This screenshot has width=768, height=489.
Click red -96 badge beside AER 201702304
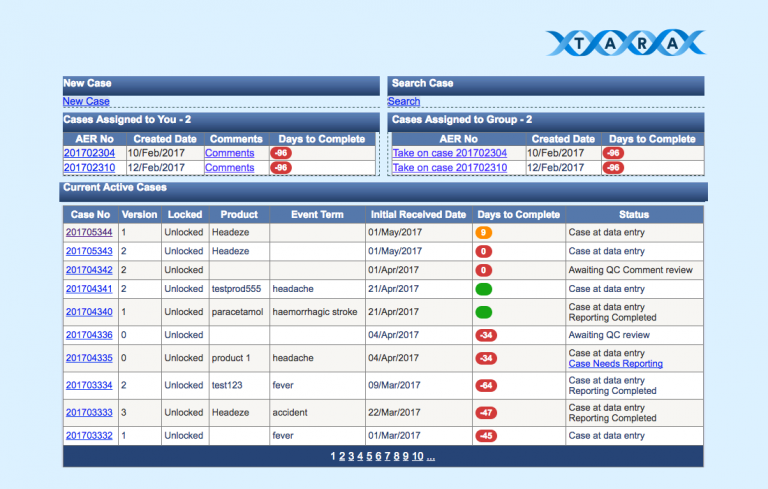[281, 153]
